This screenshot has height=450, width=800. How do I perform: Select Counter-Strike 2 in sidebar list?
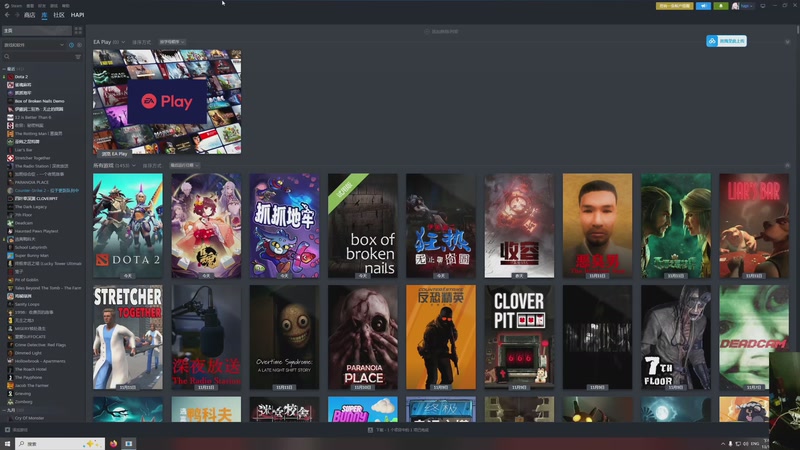pos(46,190)
